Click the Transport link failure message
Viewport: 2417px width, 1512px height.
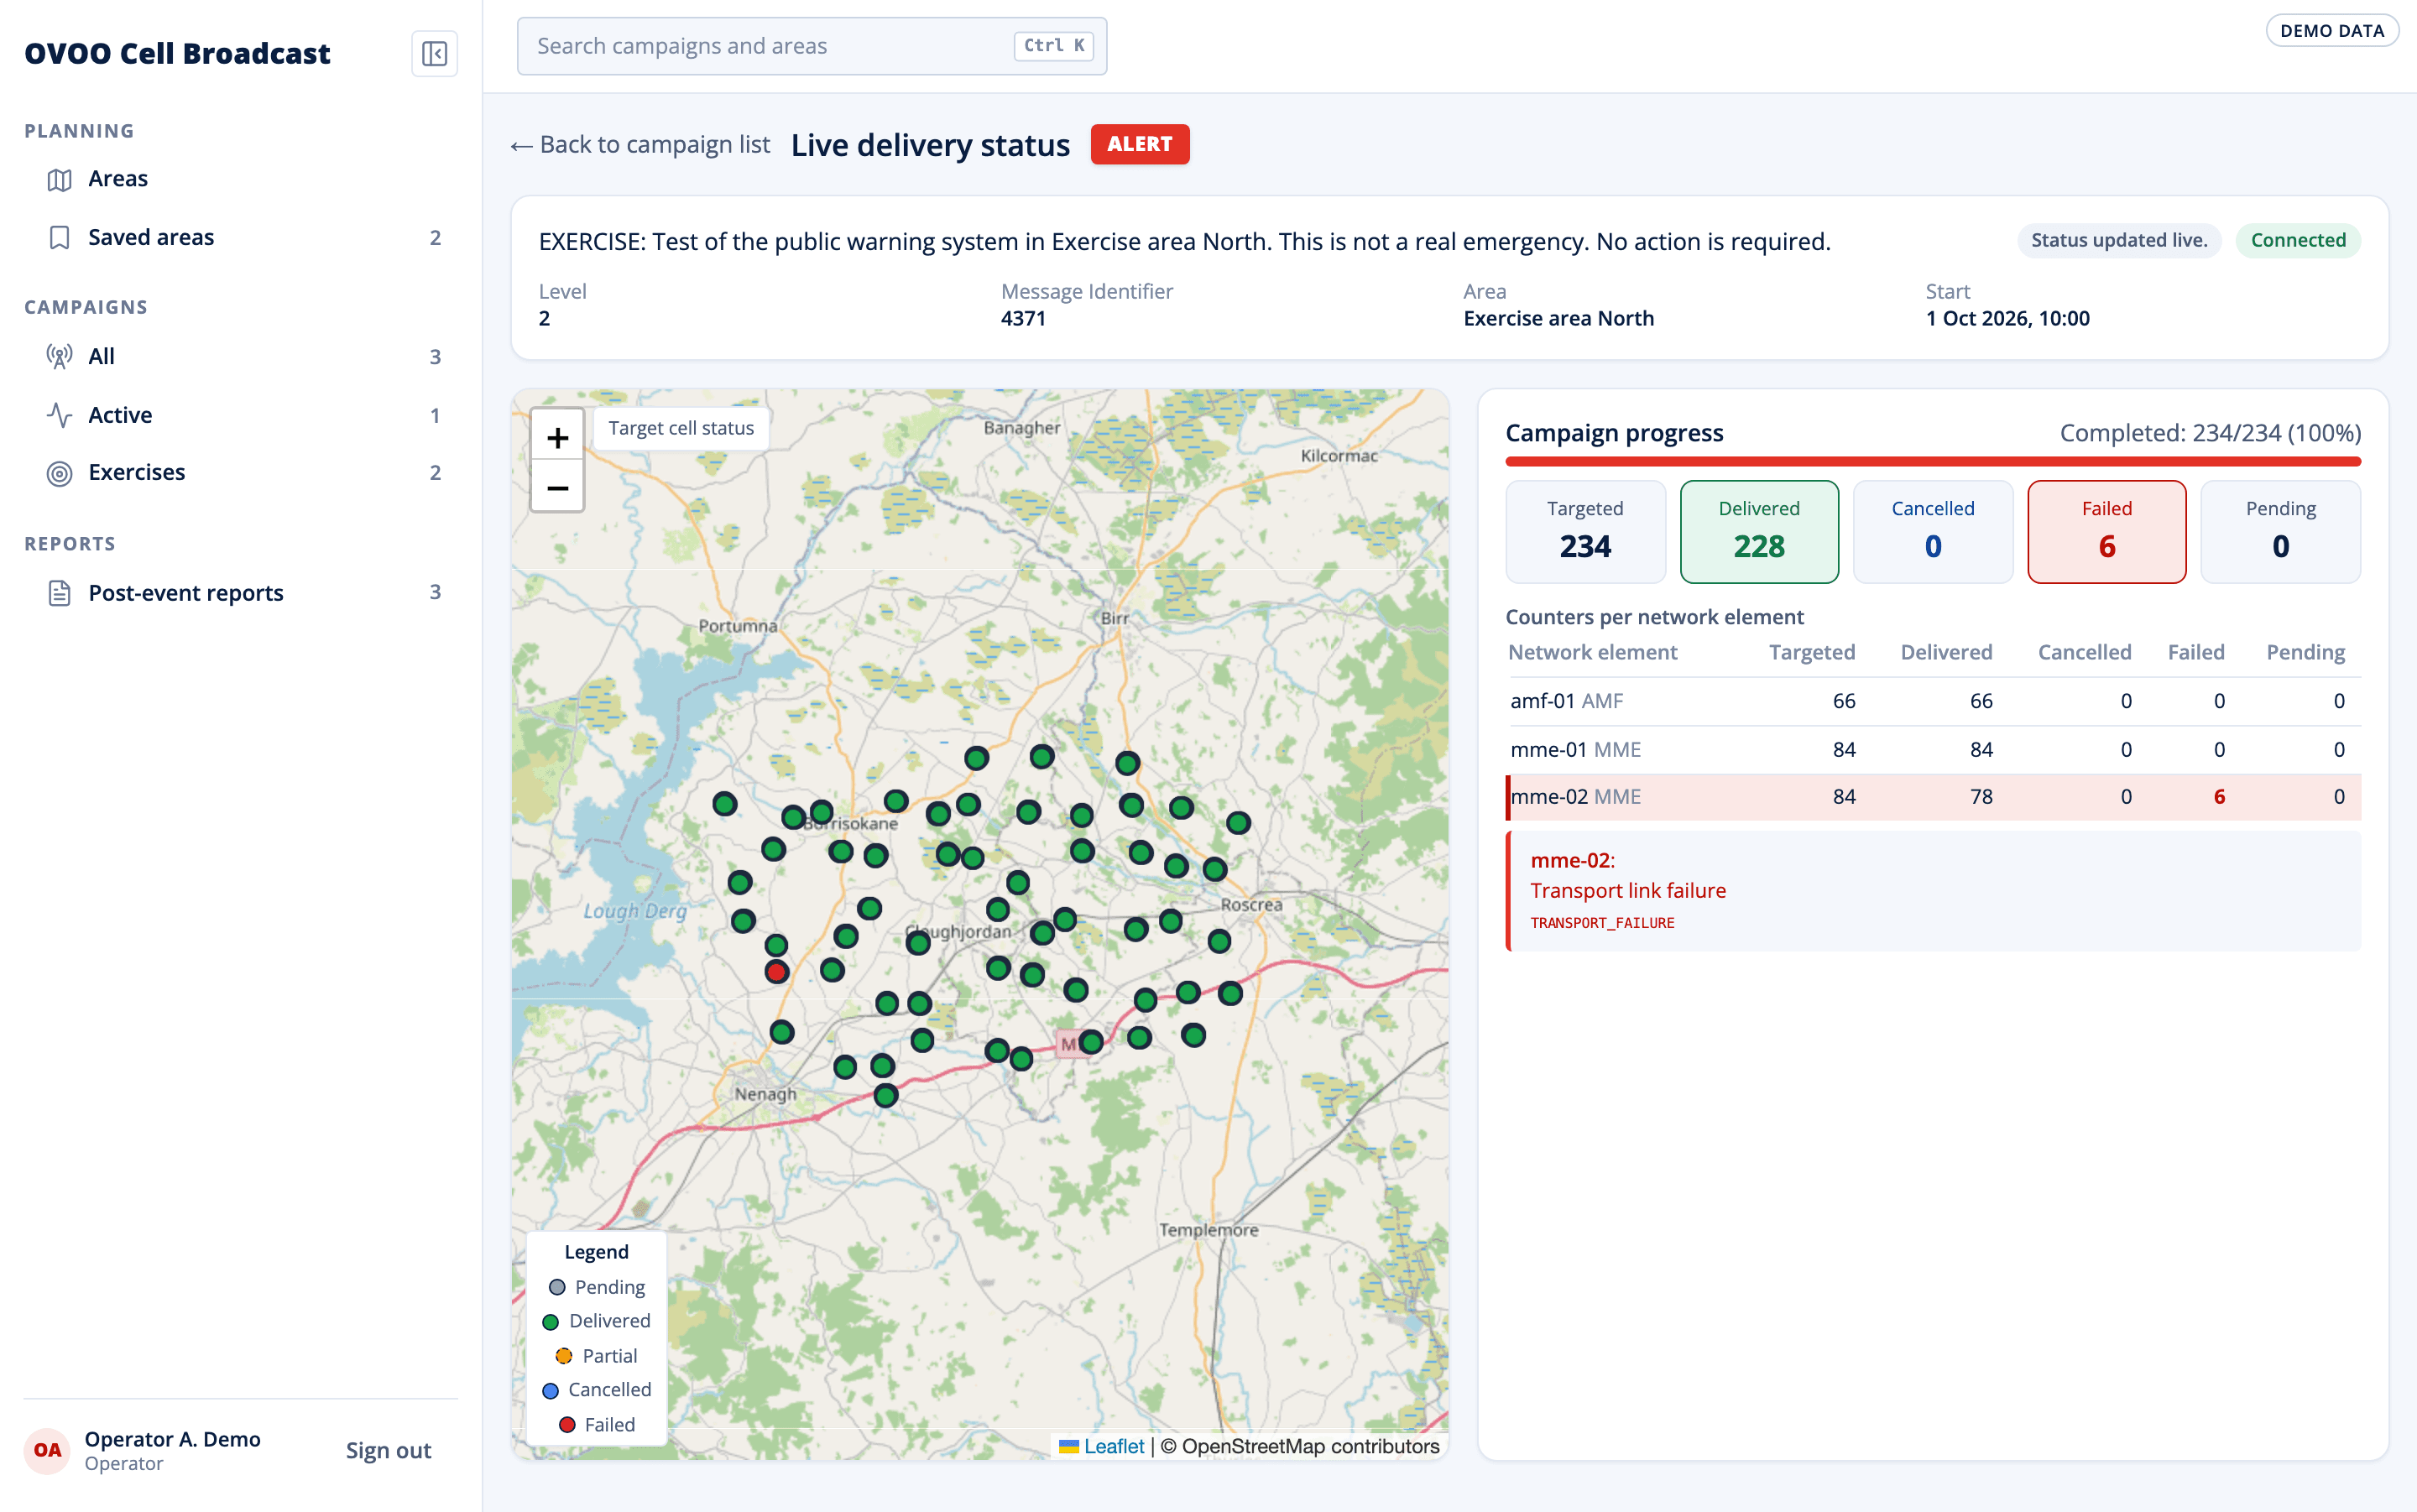tap(1627, 891)
